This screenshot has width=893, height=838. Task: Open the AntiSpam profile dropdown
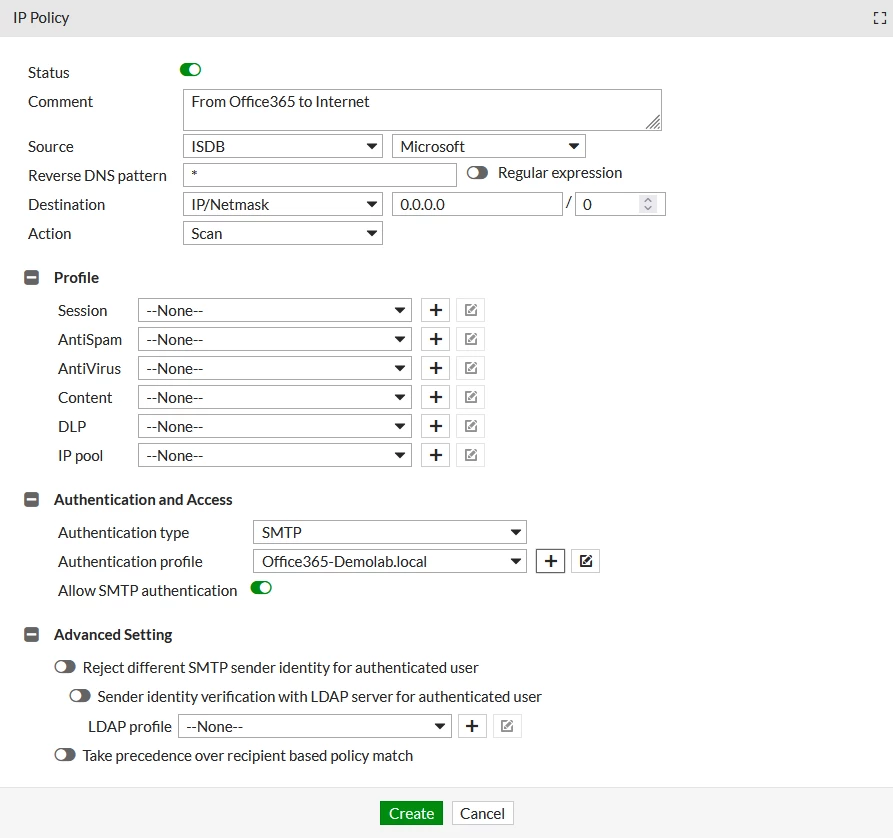coord(275,340)
